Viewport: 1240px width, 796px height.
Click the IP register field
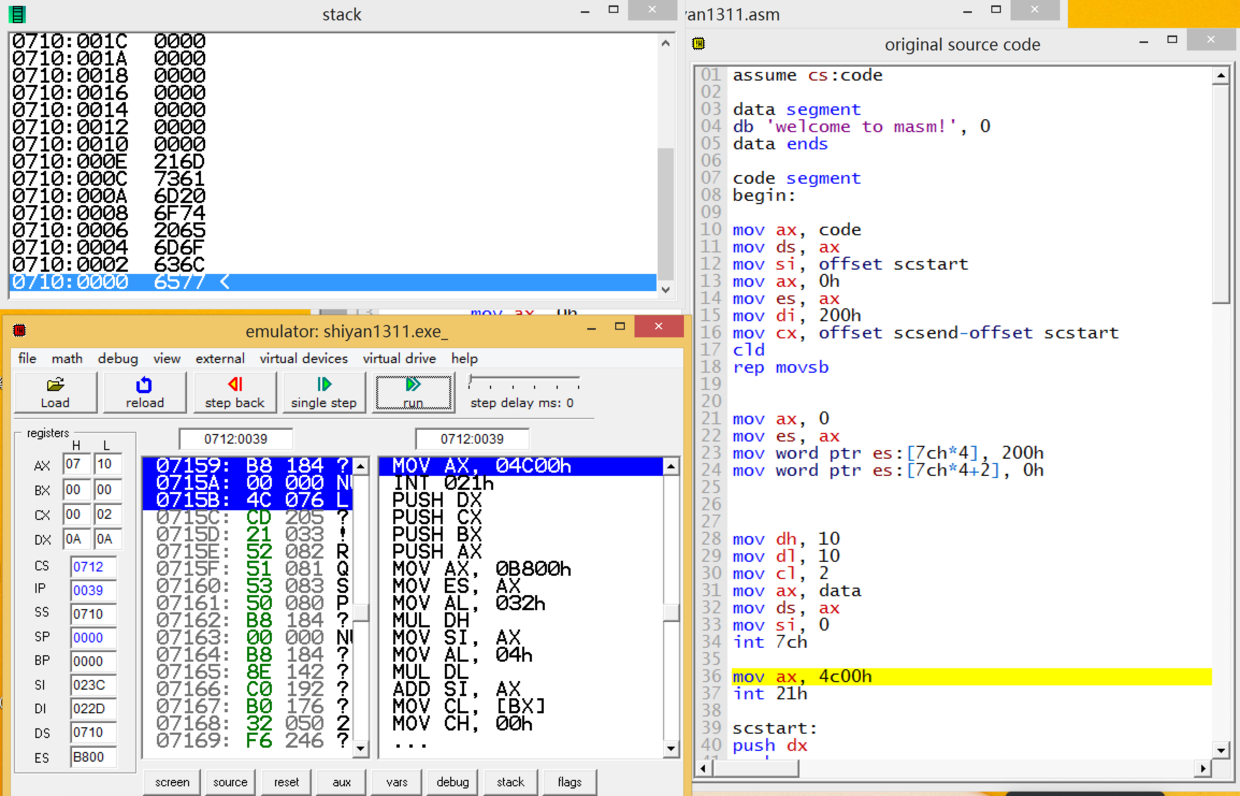(x=93, y=590)
